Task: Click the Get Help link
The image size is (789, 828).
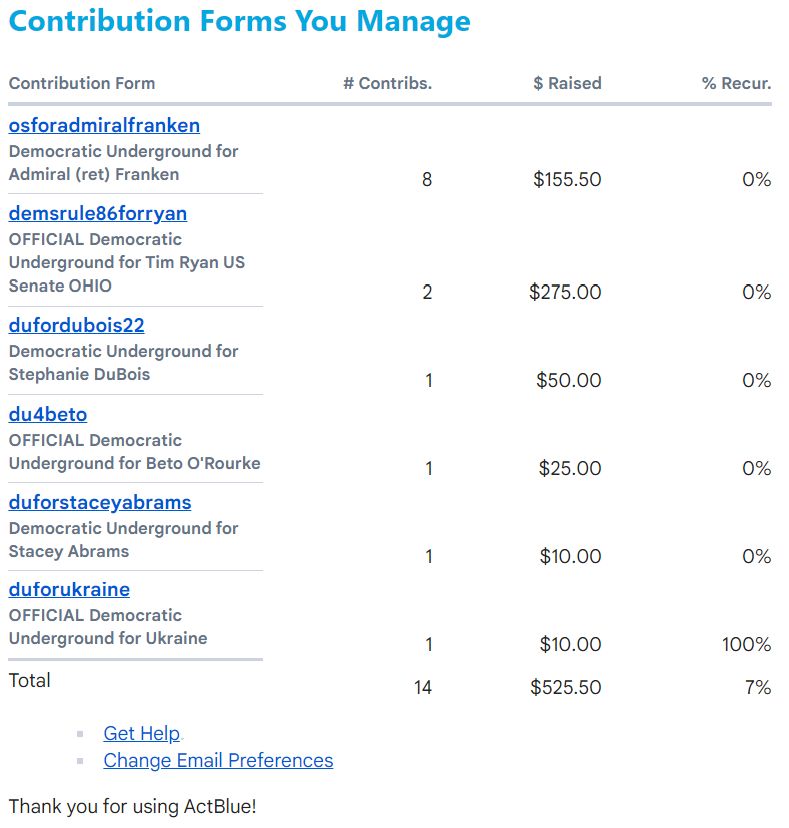Action: (142, 733)
